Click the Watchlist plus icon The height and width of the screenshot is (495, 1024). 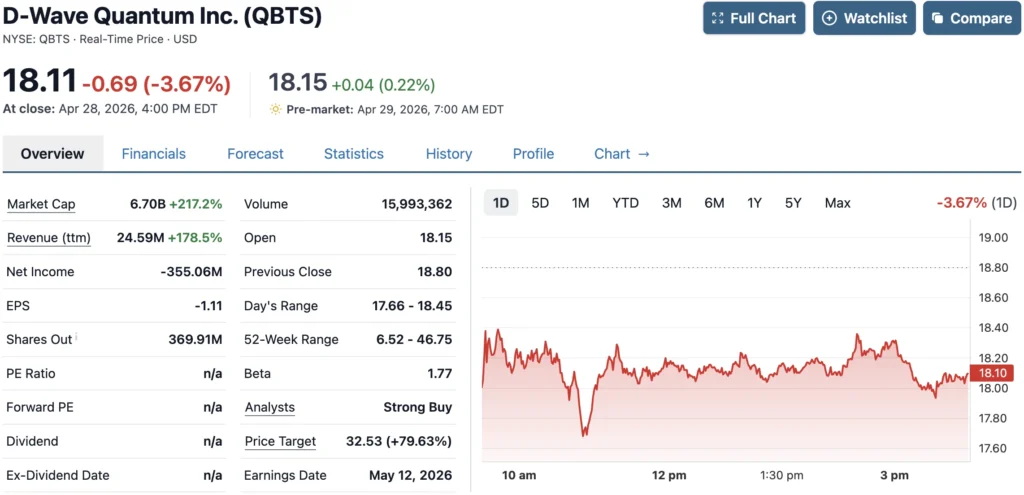coord(829,18)
